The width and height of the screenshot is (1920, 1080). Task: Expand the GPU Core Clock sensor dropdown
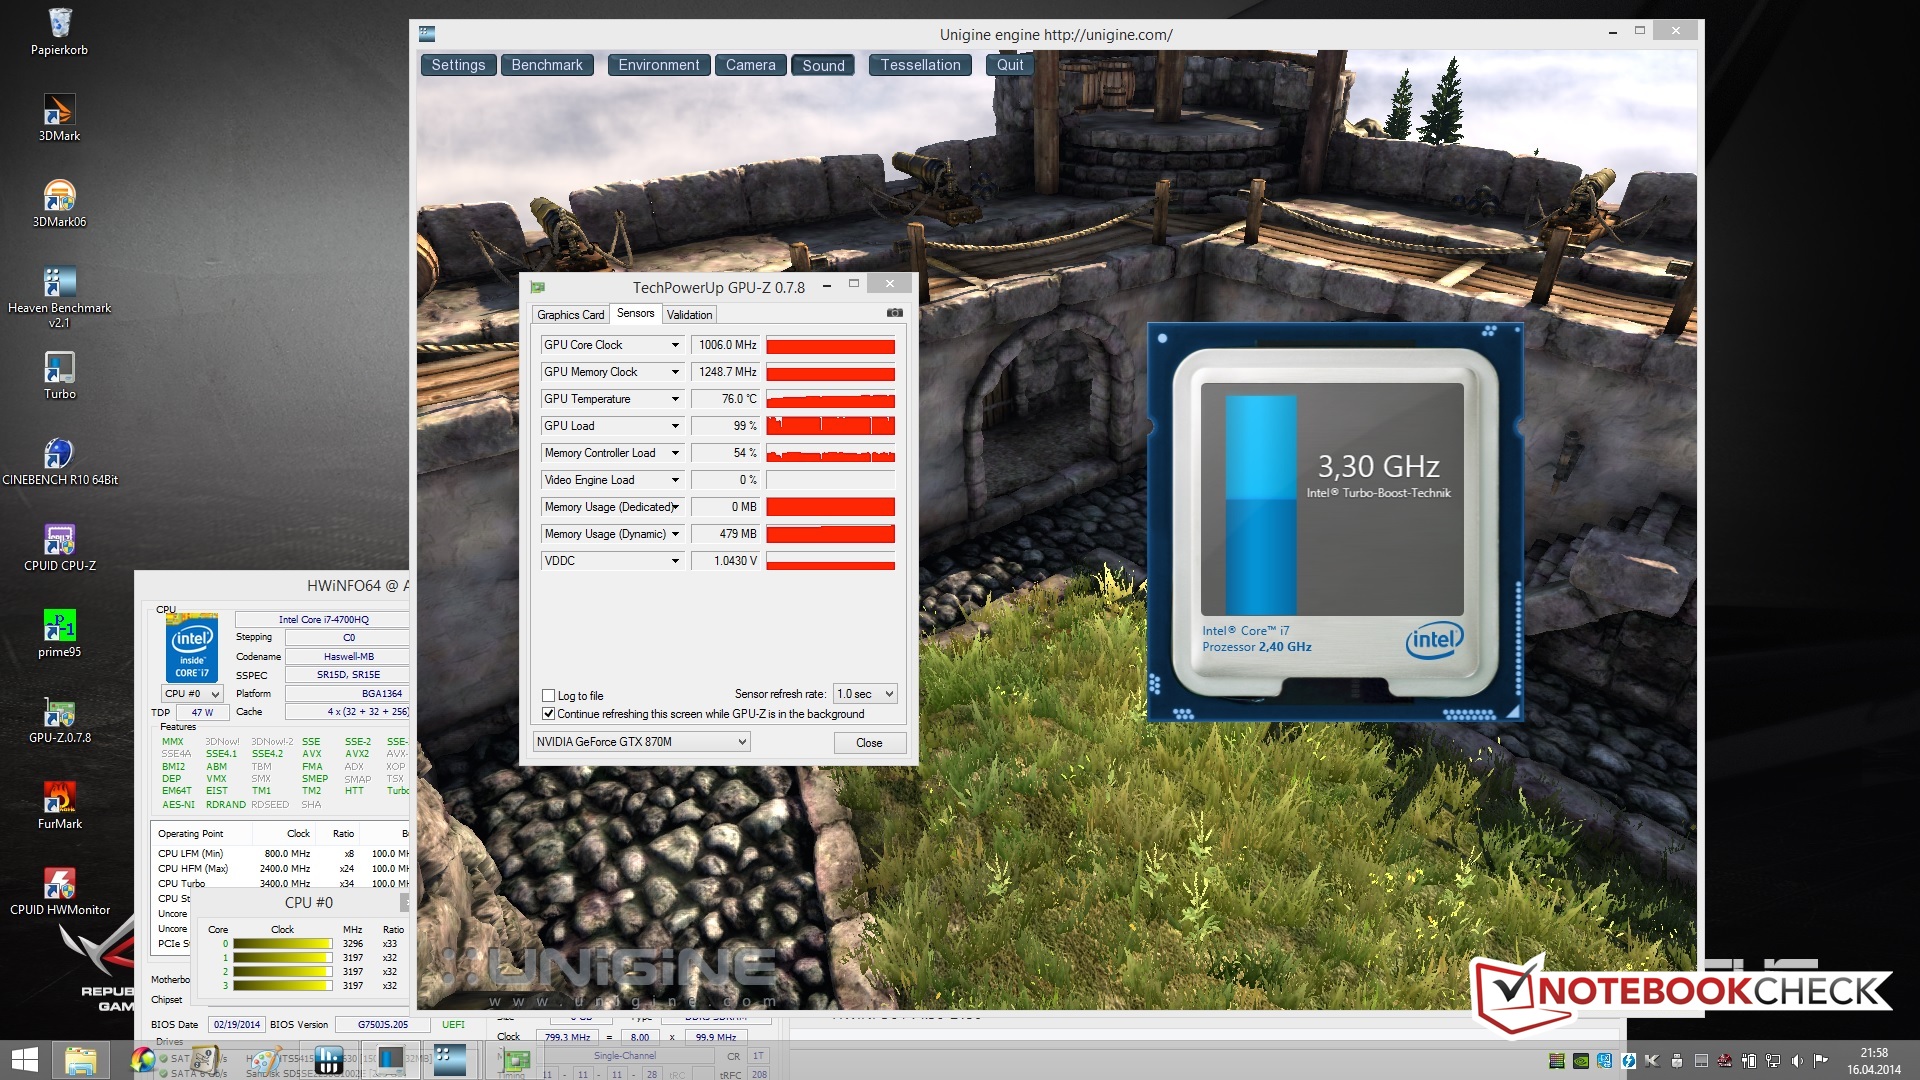coord(675,345)
